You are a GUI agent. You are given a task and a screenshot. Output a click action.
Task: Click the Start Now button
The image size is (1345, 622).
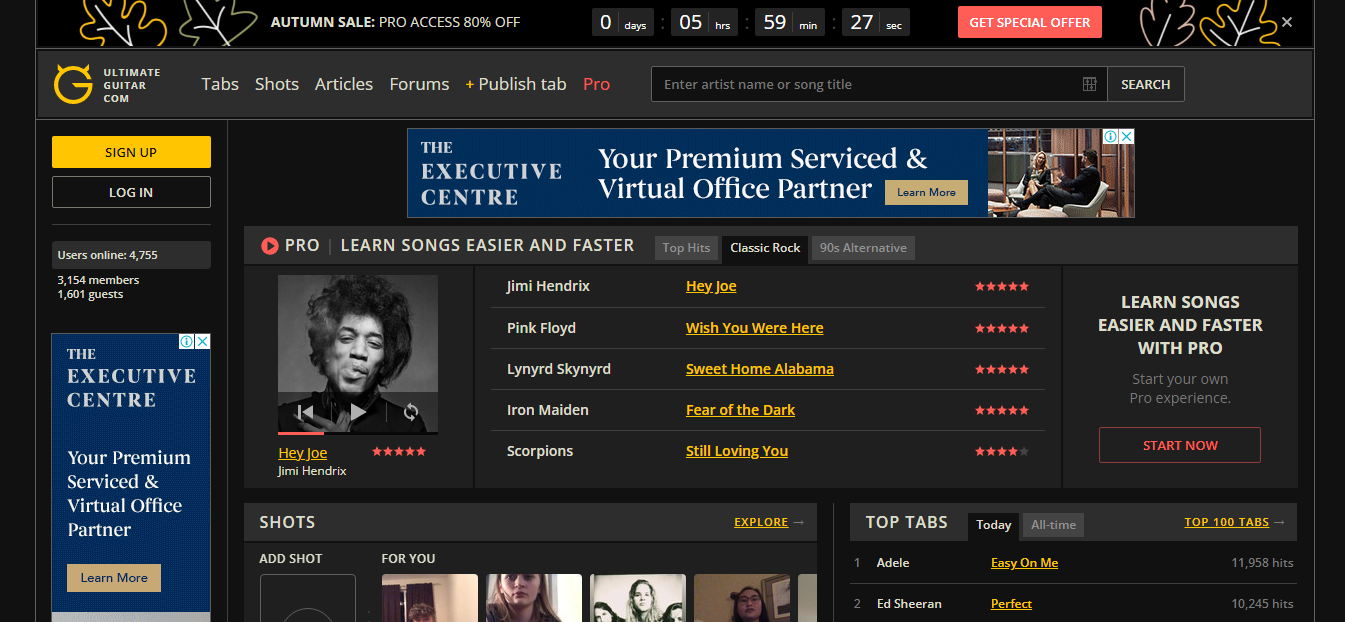[x=1180, y=445]
